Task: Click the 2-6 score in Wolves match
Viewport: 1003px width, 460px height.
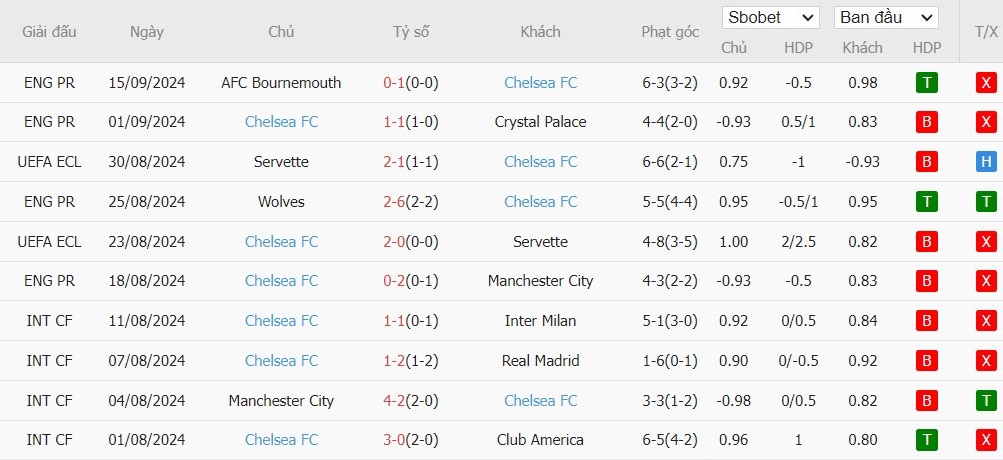Action: pyautogui.click(x=394, y=202)
